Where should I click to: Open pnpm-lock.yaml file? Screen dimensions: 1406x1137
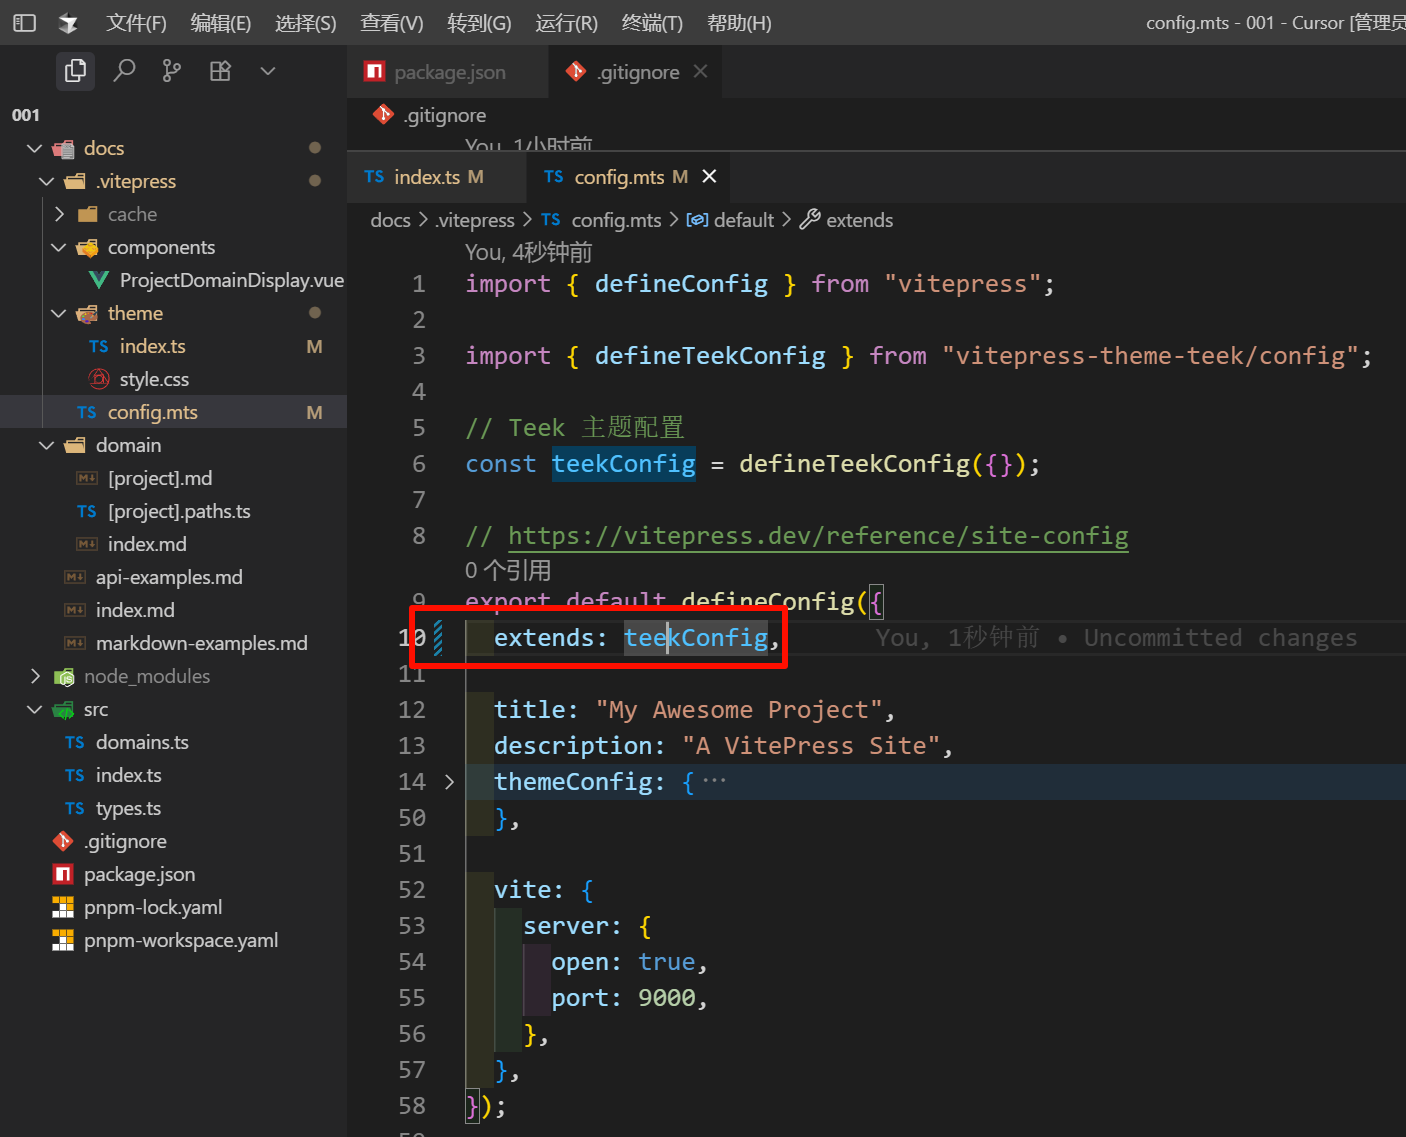click(x=153, y=907)
